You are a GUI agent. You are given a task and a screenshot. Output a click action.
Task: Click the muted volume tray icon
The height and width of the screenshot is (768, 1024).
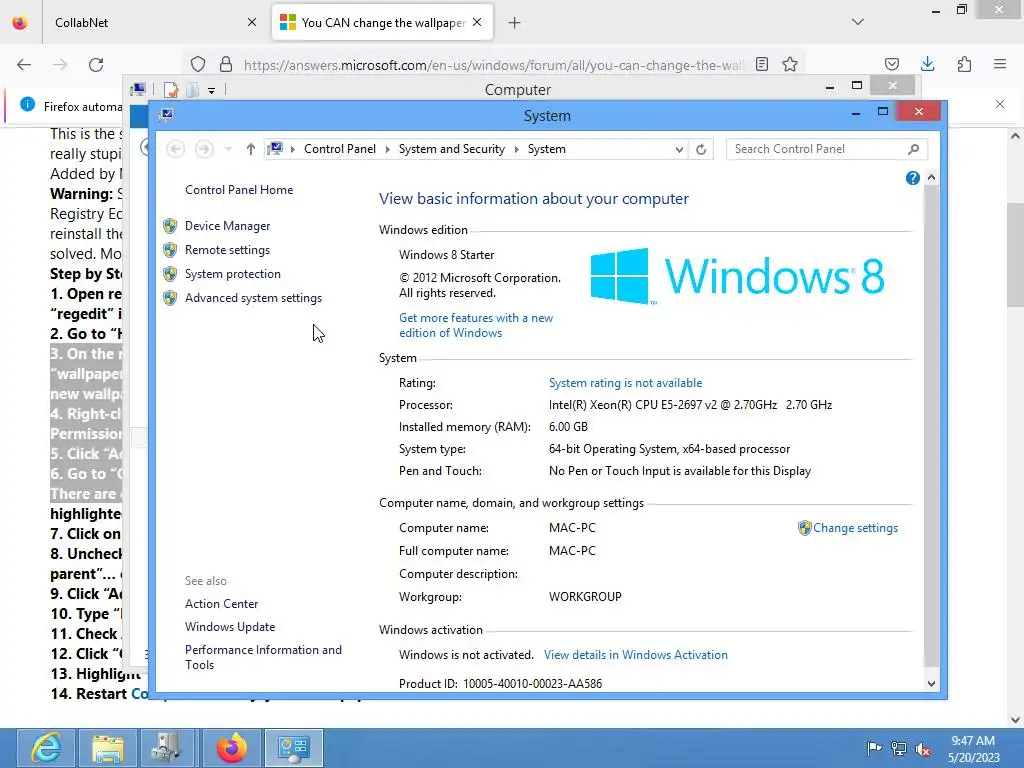(x=923, y=749)
